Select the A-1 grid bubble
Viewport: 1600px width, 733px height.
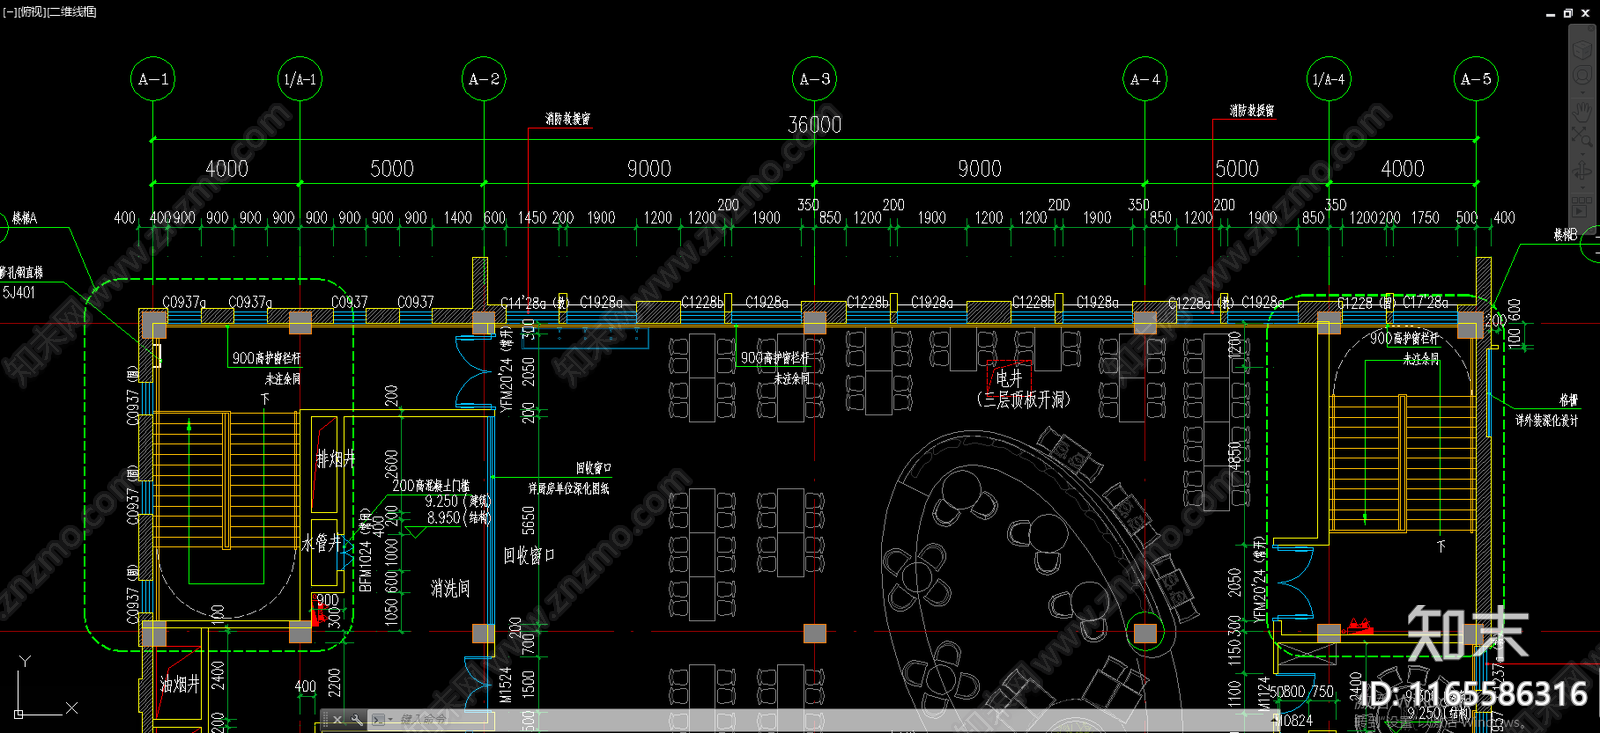153,79
